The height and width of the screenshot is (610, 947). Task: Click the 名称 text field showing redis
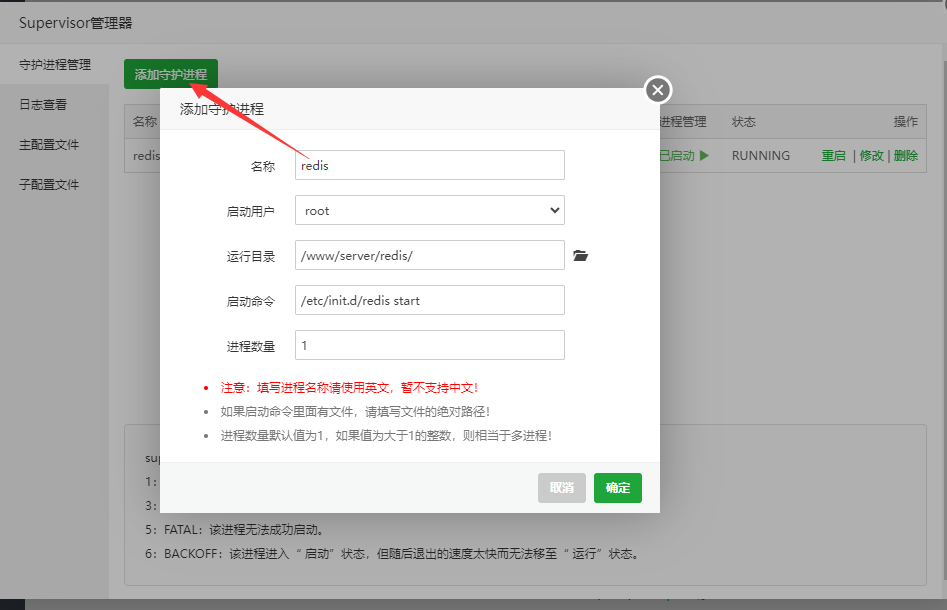(429, 165)
